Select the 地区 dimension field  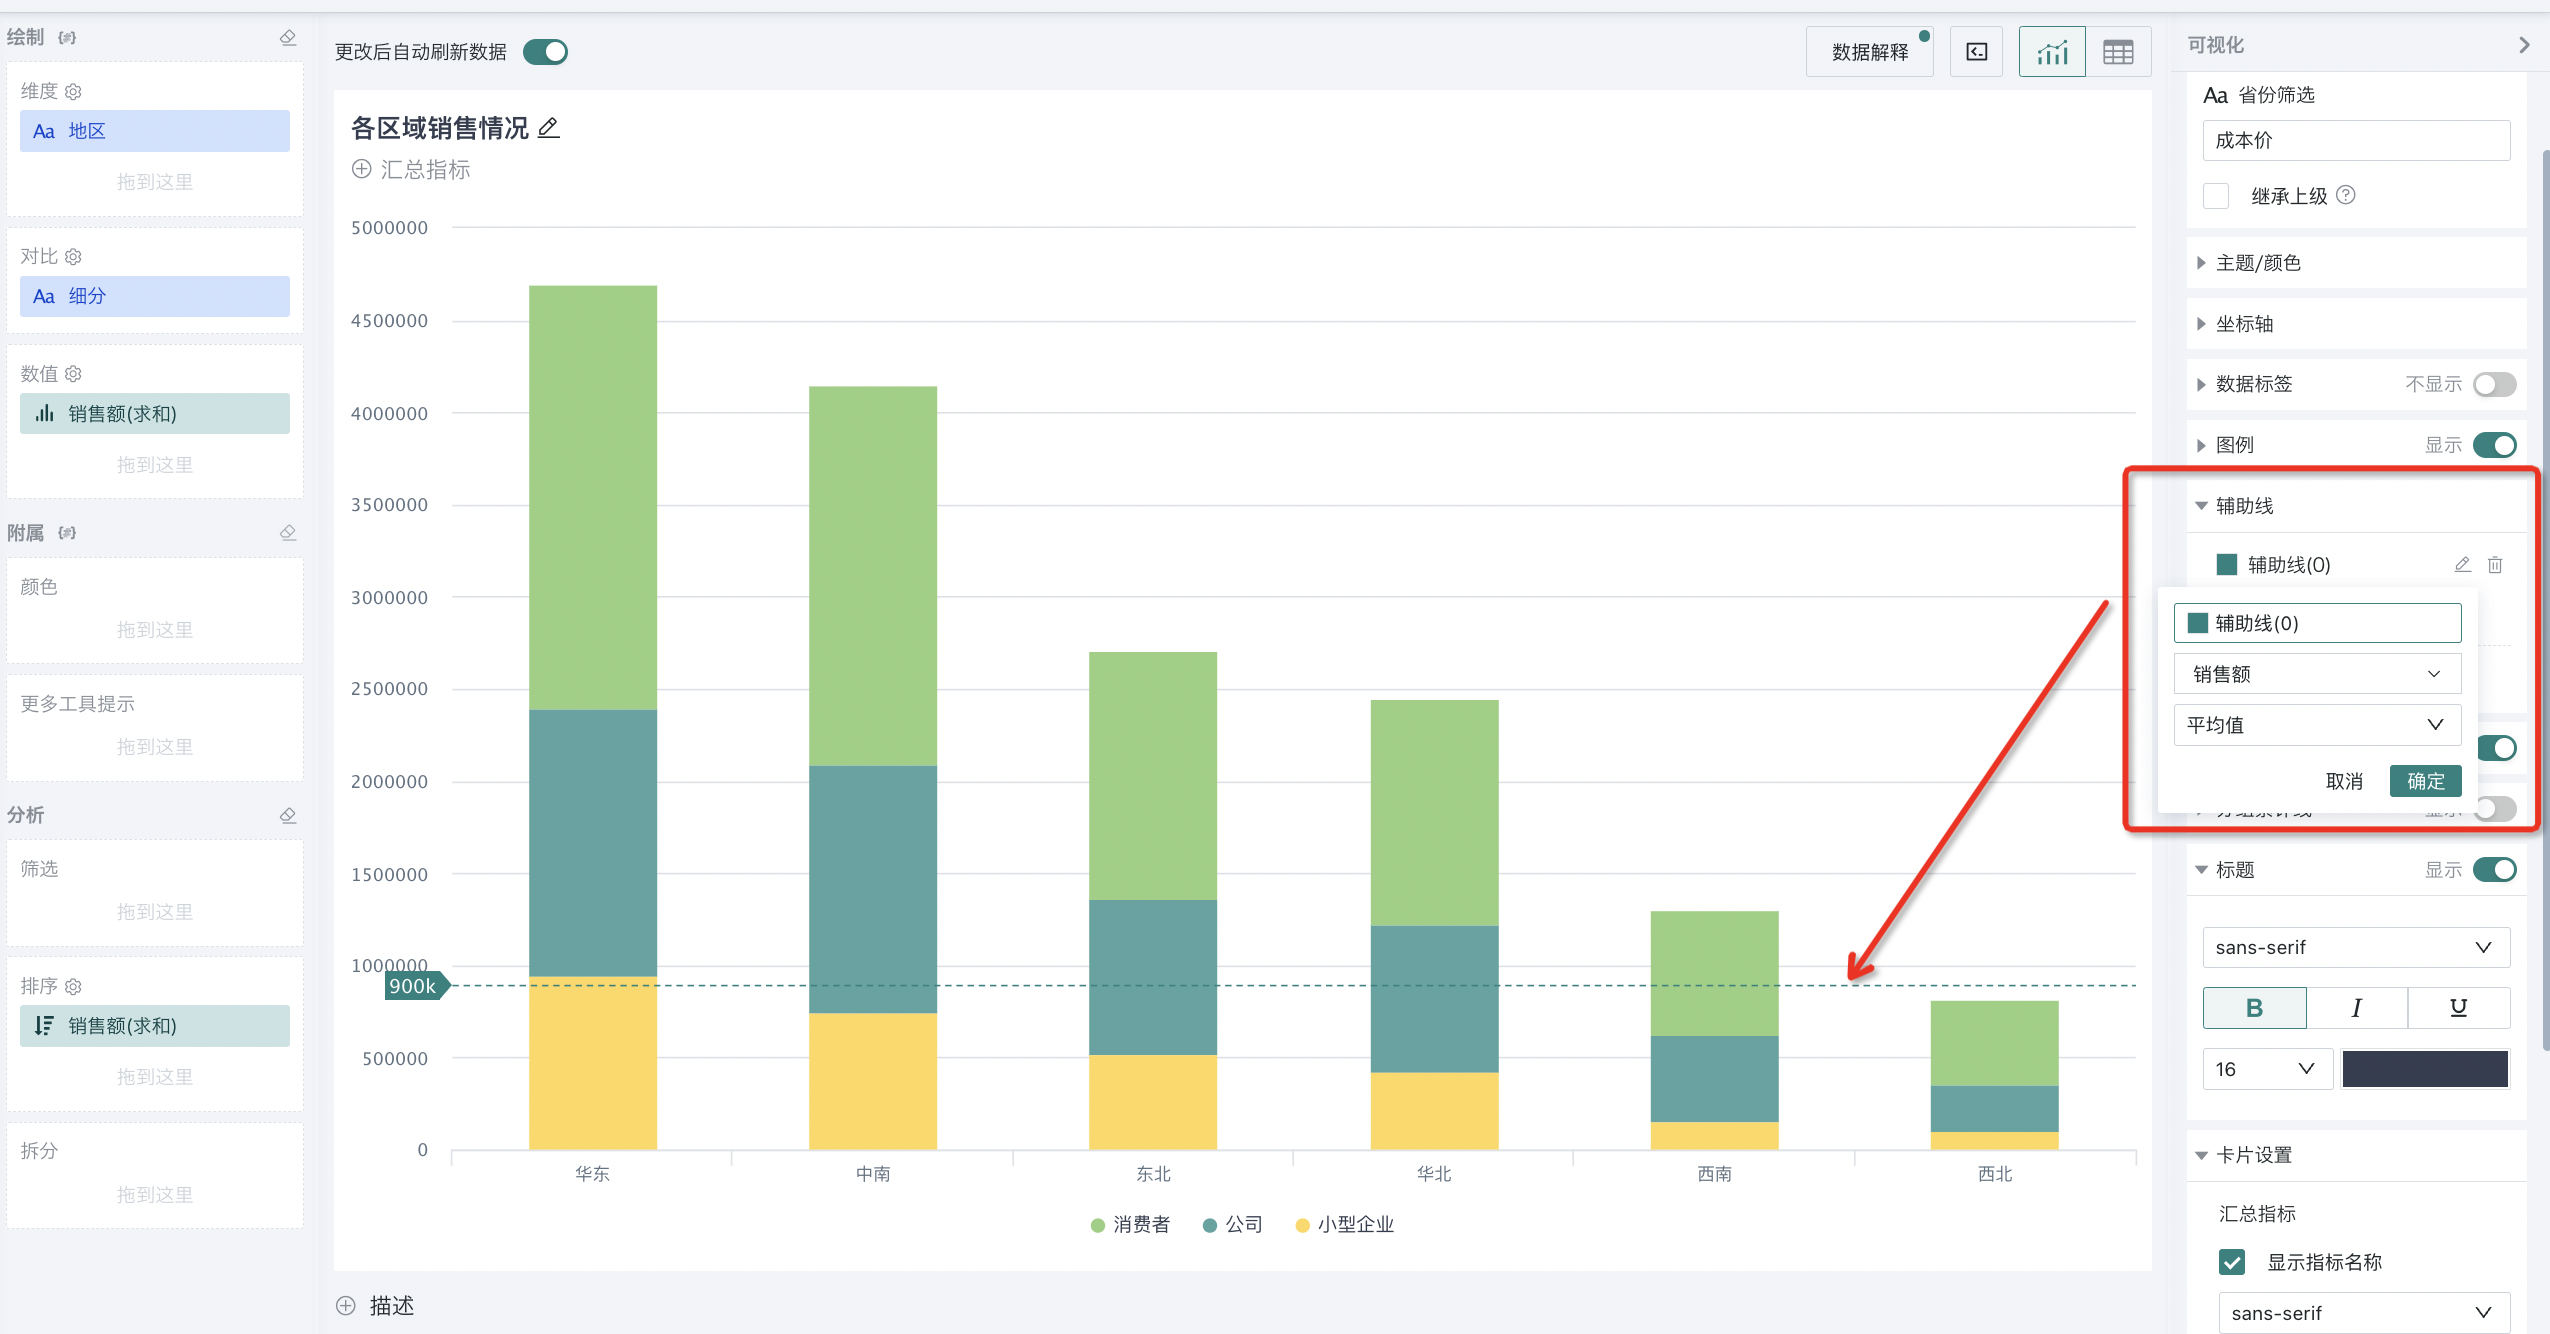(154, 131)
